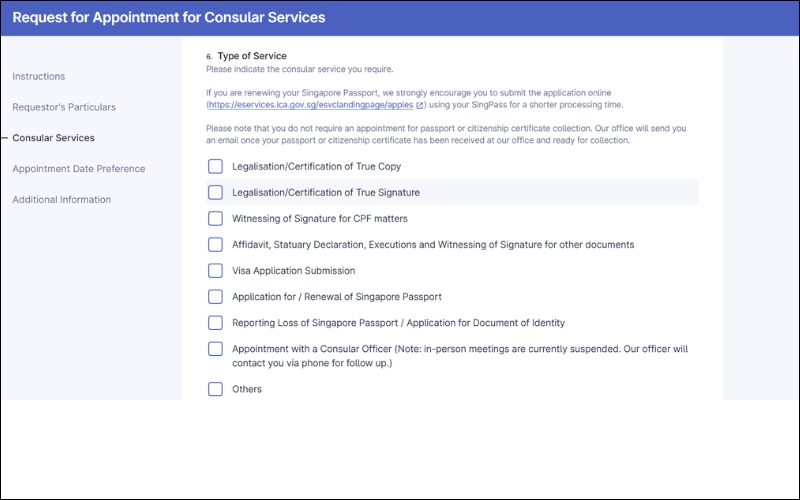Click the Others option label text
Image resolution: width=800 pixels, height=500 pixels.
(247, 389)
